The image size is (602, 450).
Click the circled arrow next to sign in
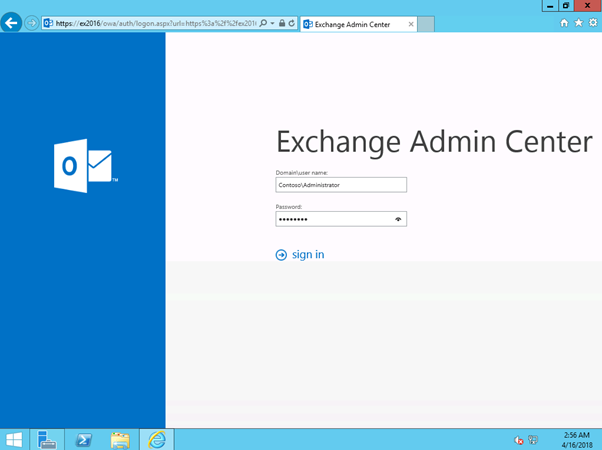pos(281,255)
